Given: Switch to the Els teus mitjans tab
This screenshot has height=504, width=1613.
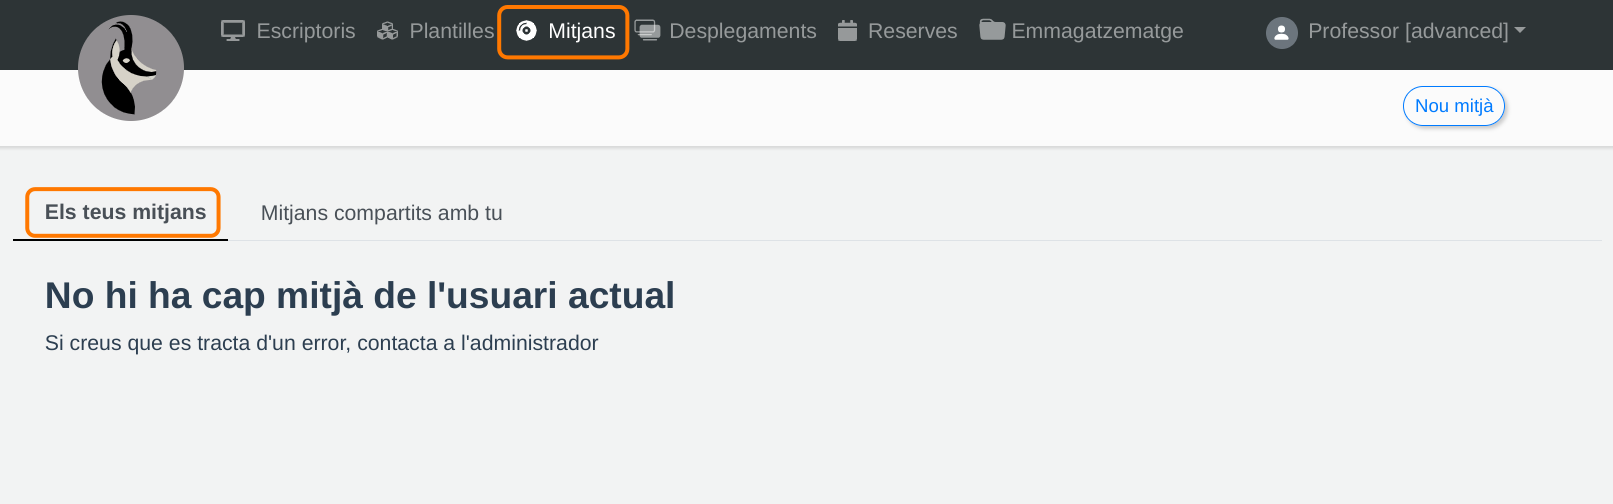Looking at the screenshot, I should [x=125, y=212].
